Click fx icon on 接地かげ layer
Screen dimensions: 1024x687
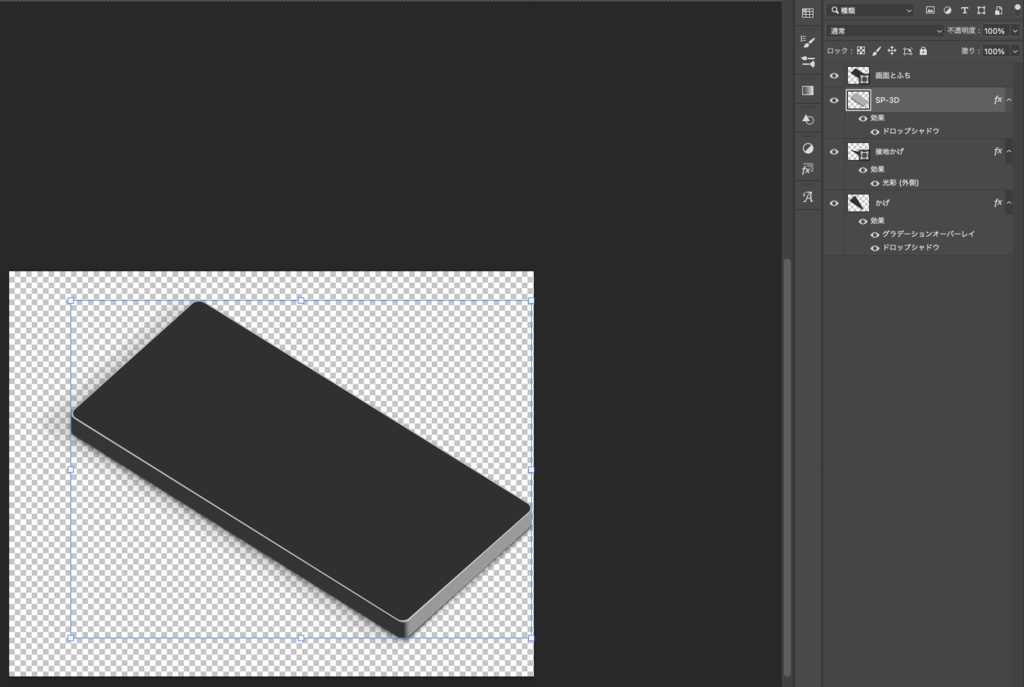997,152
